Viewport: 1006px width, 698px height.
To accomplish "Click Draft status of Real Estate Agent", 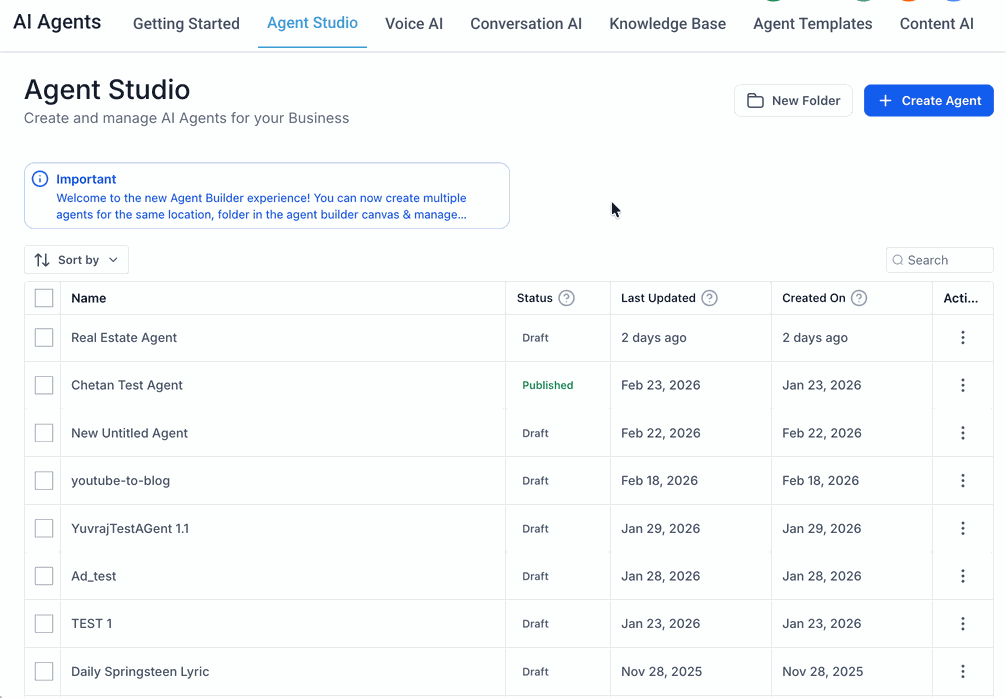I will [535, 337].
